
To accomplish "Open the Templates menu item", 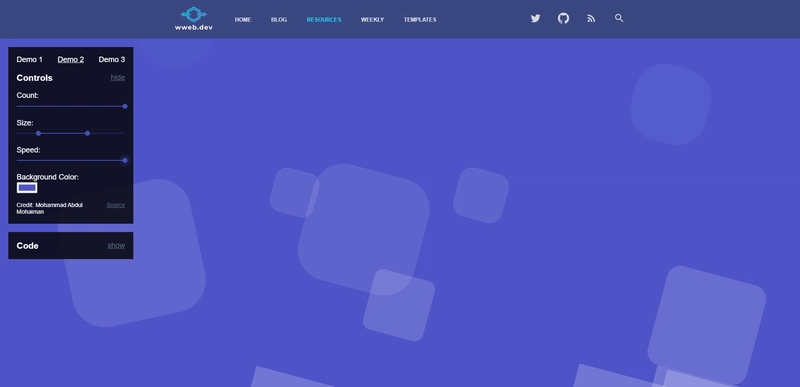I will coord(420,19).
